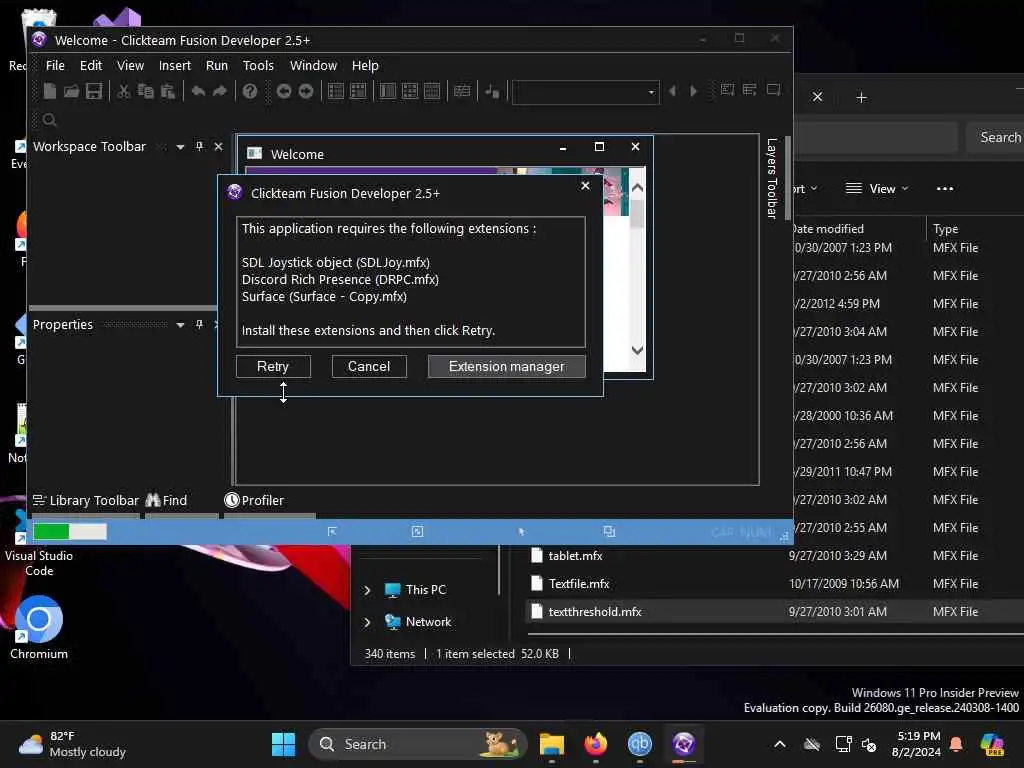Open the Storyboard editor toolbar icon

(x=336, y=91)
